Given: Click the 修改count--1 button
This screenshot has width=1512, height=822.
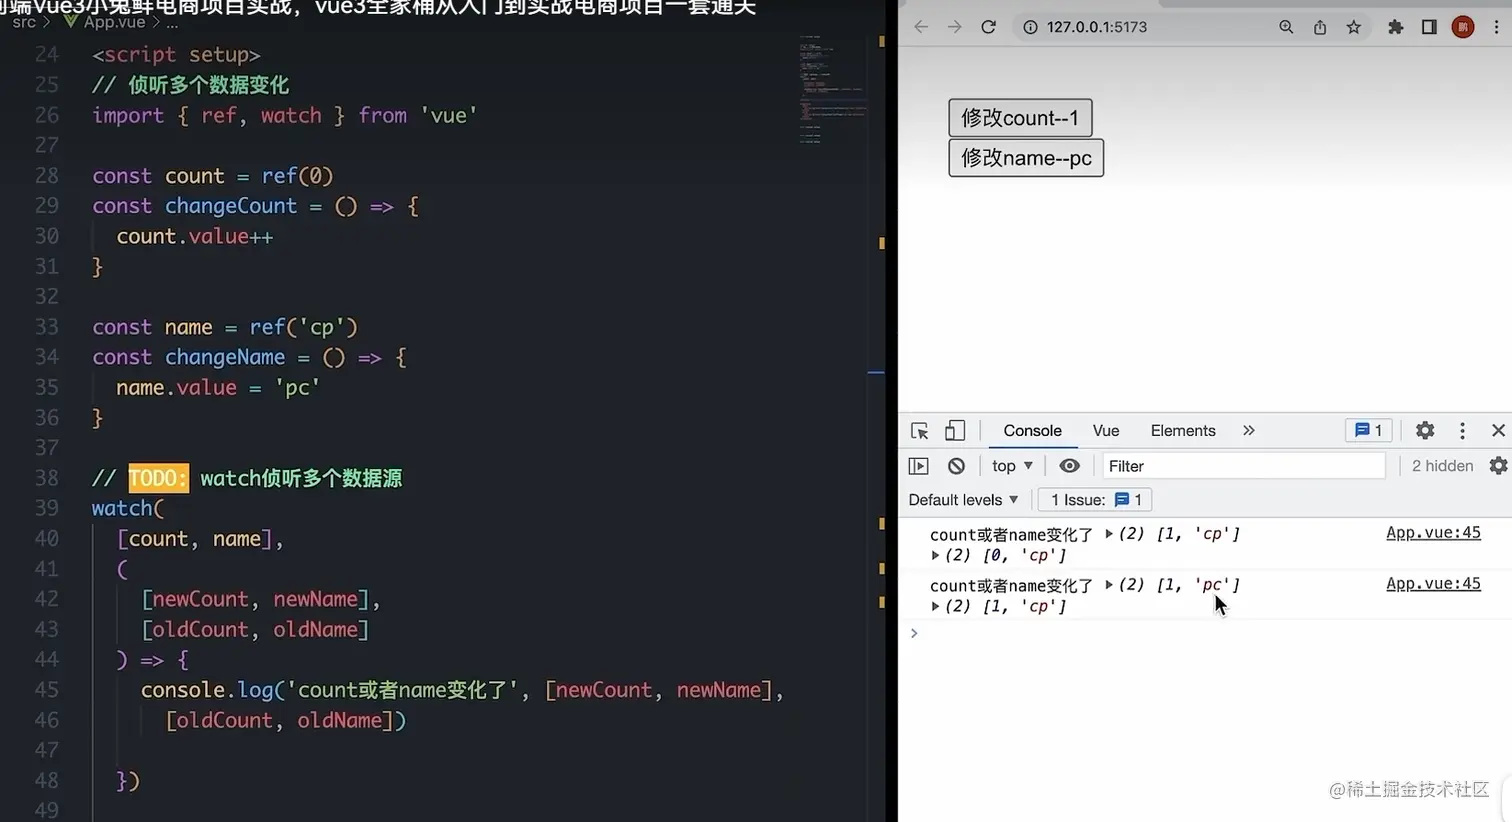Looking at the screenshot, I should (x=1020, y=118).
